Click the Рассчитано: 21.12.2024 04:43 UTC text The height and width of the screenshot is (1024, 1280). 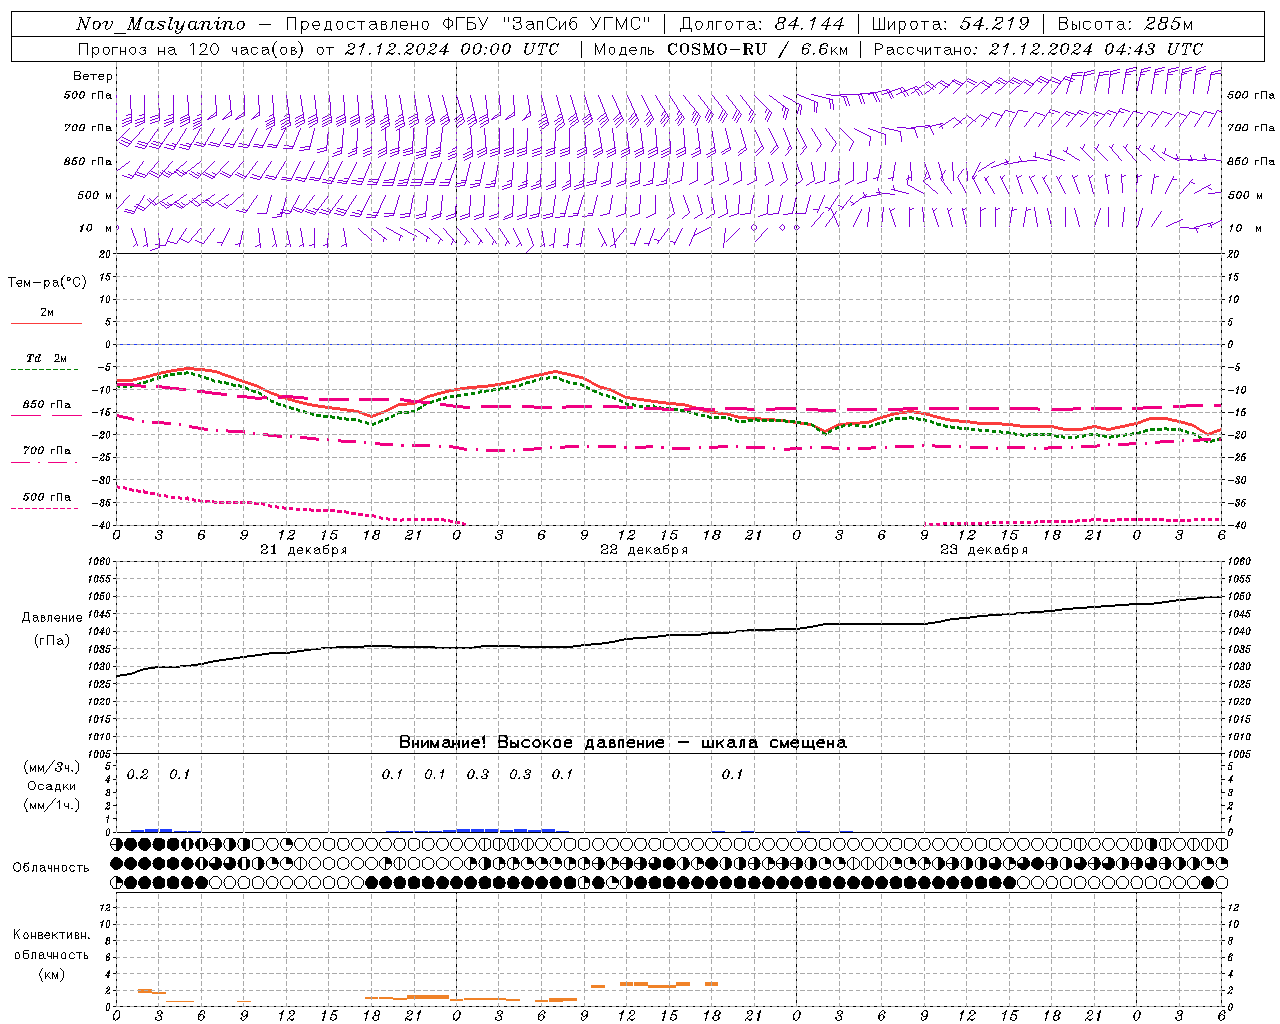[x=1038, y=49]
